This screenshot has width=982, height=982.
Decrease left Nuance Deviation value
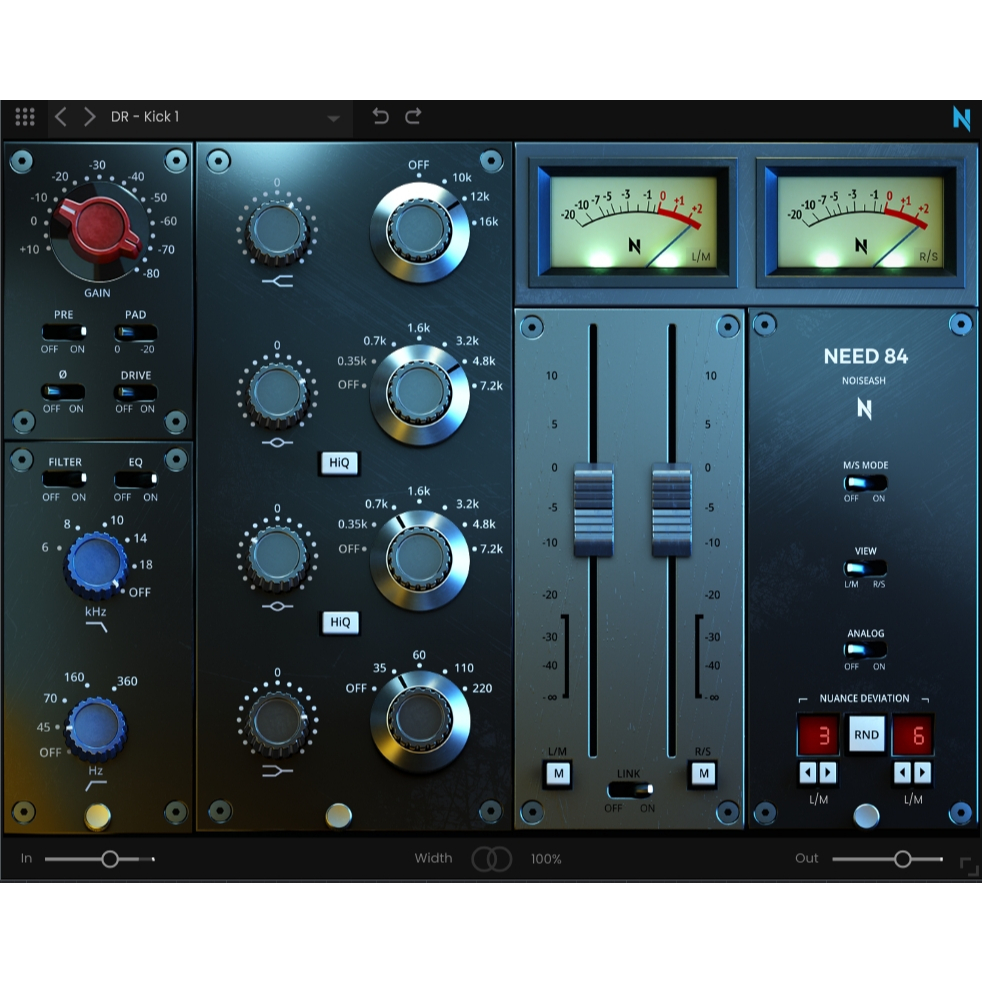tap(806, 773)
